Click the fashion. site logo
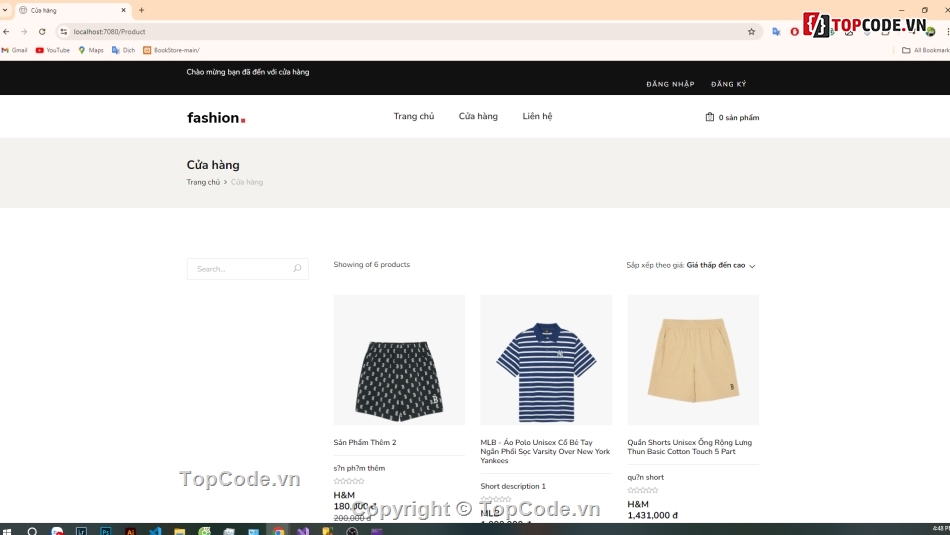Image resolution: width=950 pixels, height=535 pixels. [215, 118]
